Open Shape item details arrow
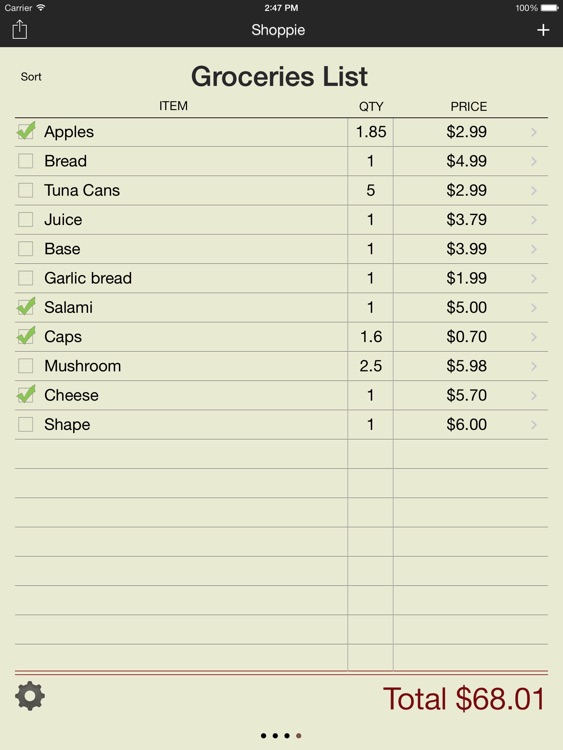The width and height of the screenshot is (563, 750). click(x=534, y=425)
